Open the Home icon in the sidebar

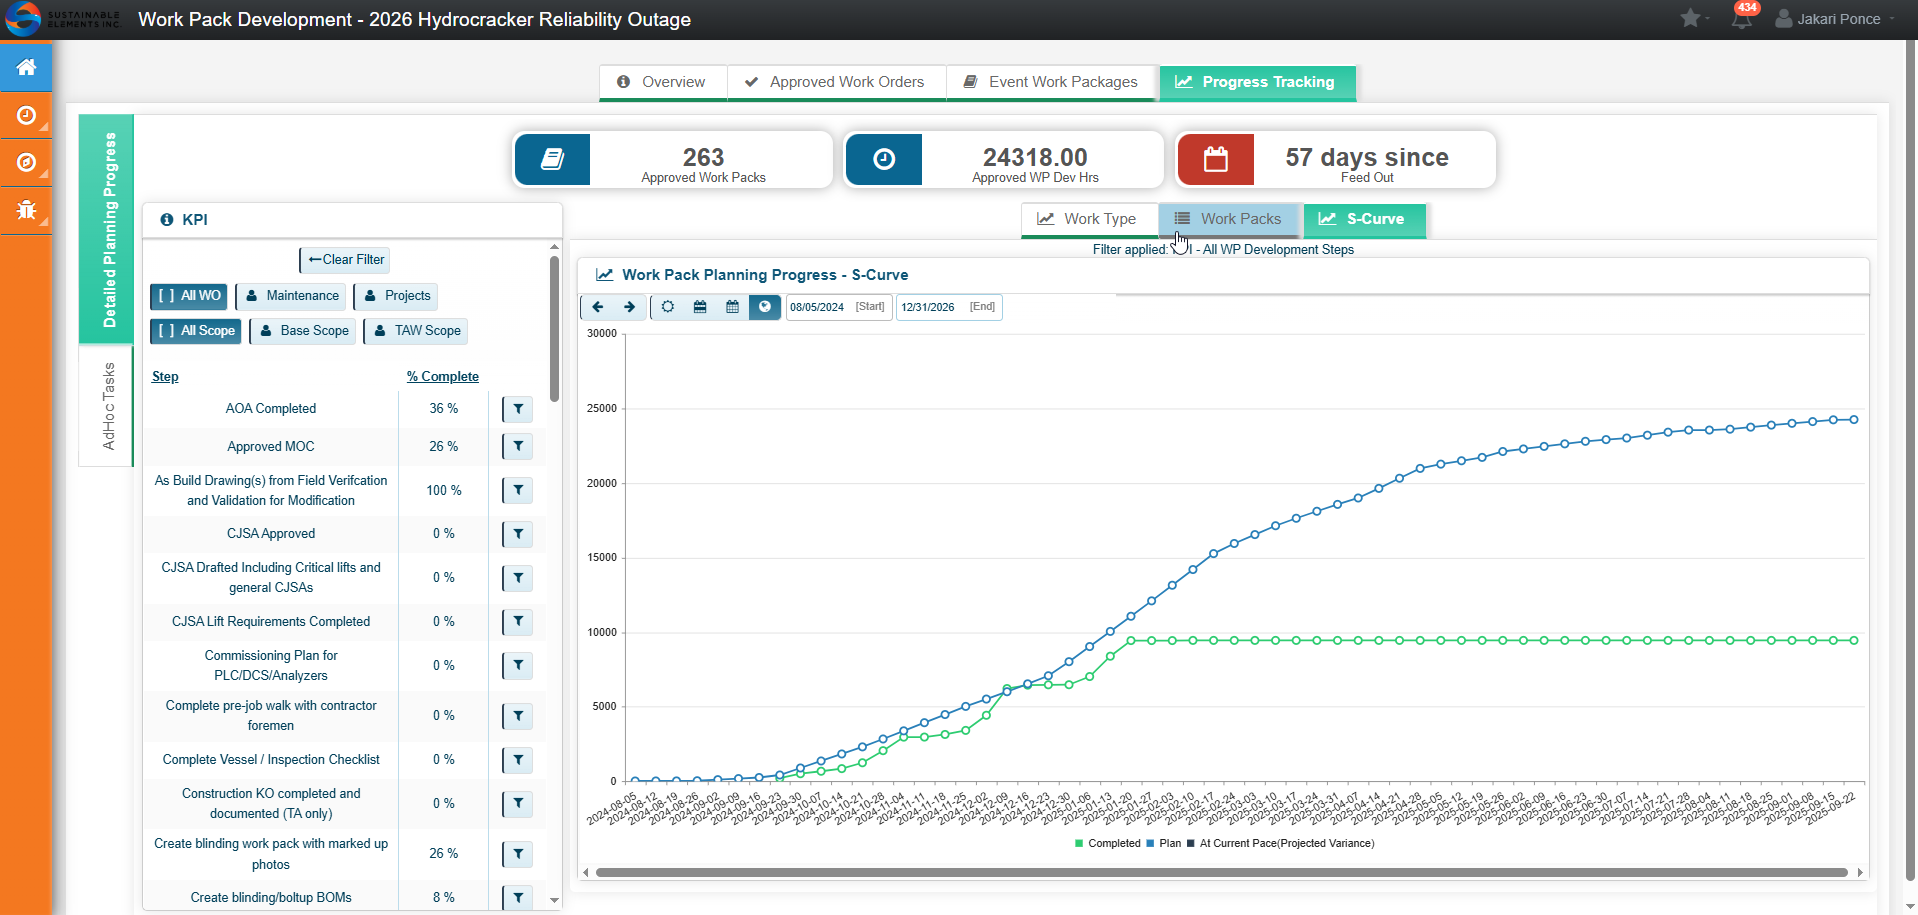[x=26, y=67]
